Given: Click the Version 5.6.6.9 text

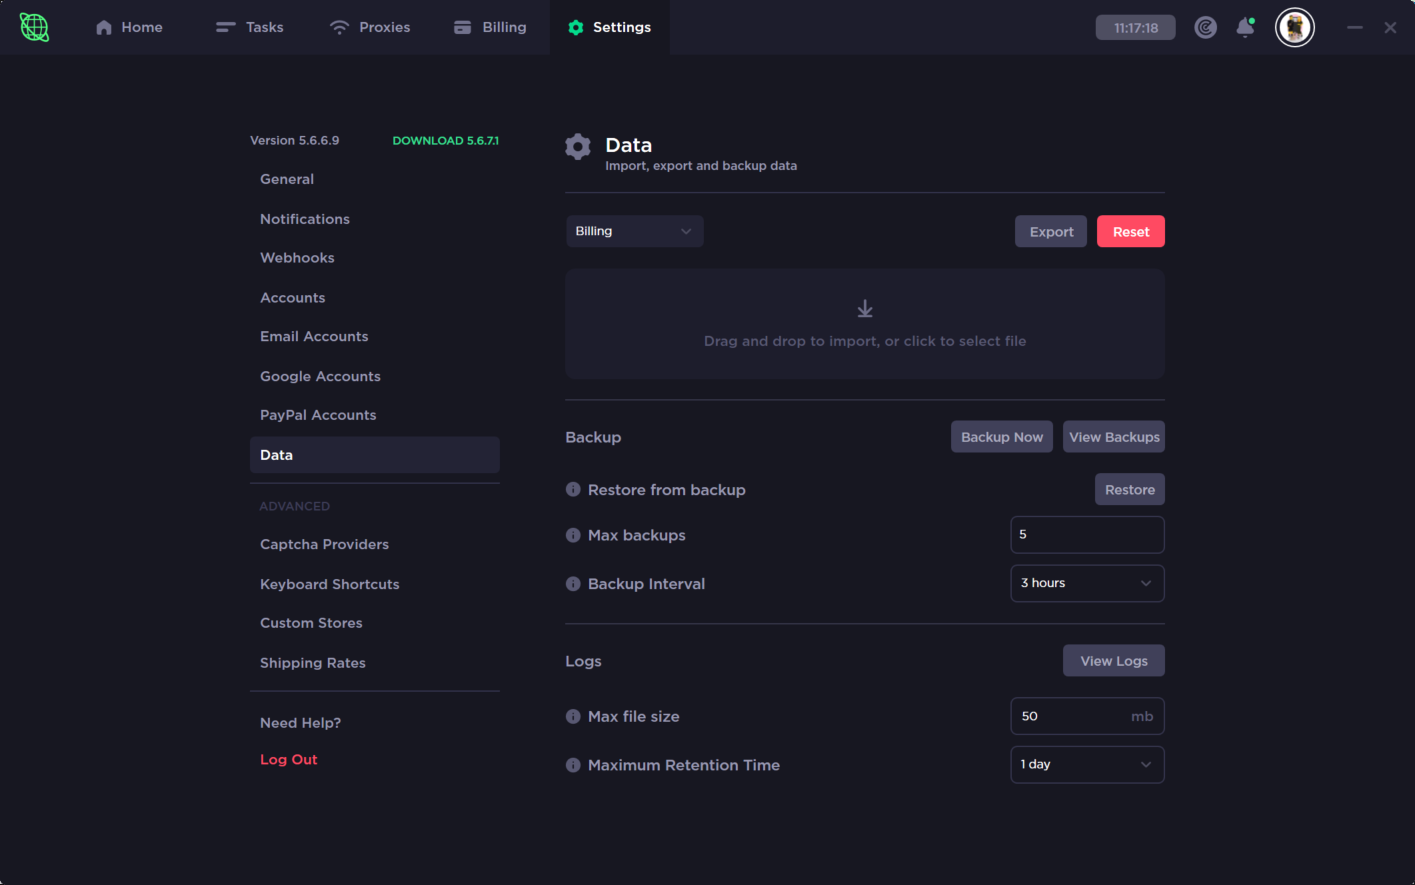Looking at the screenshot, I should coord(294,141).
